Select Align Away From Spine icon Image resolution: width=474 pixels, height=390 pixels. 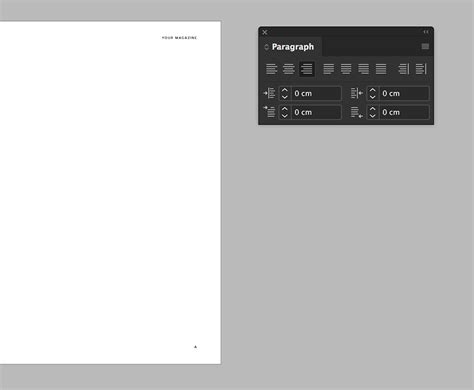click(x=421, y=69)
